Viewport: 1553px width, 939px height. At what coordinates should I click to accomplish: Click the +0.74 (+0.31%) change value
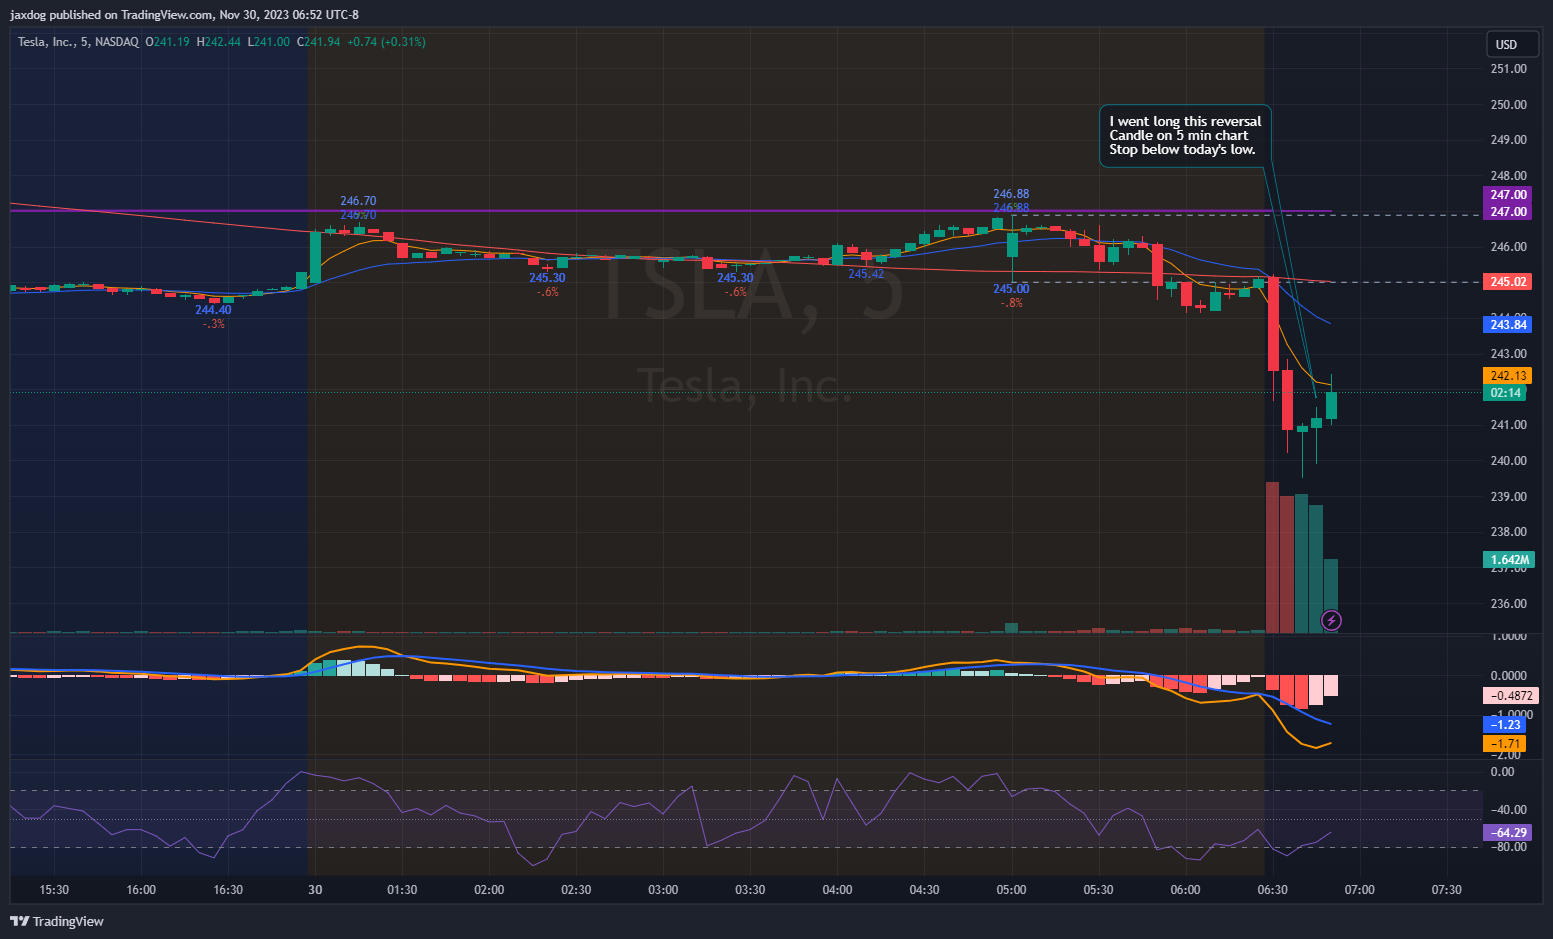[x=386, y=42]
